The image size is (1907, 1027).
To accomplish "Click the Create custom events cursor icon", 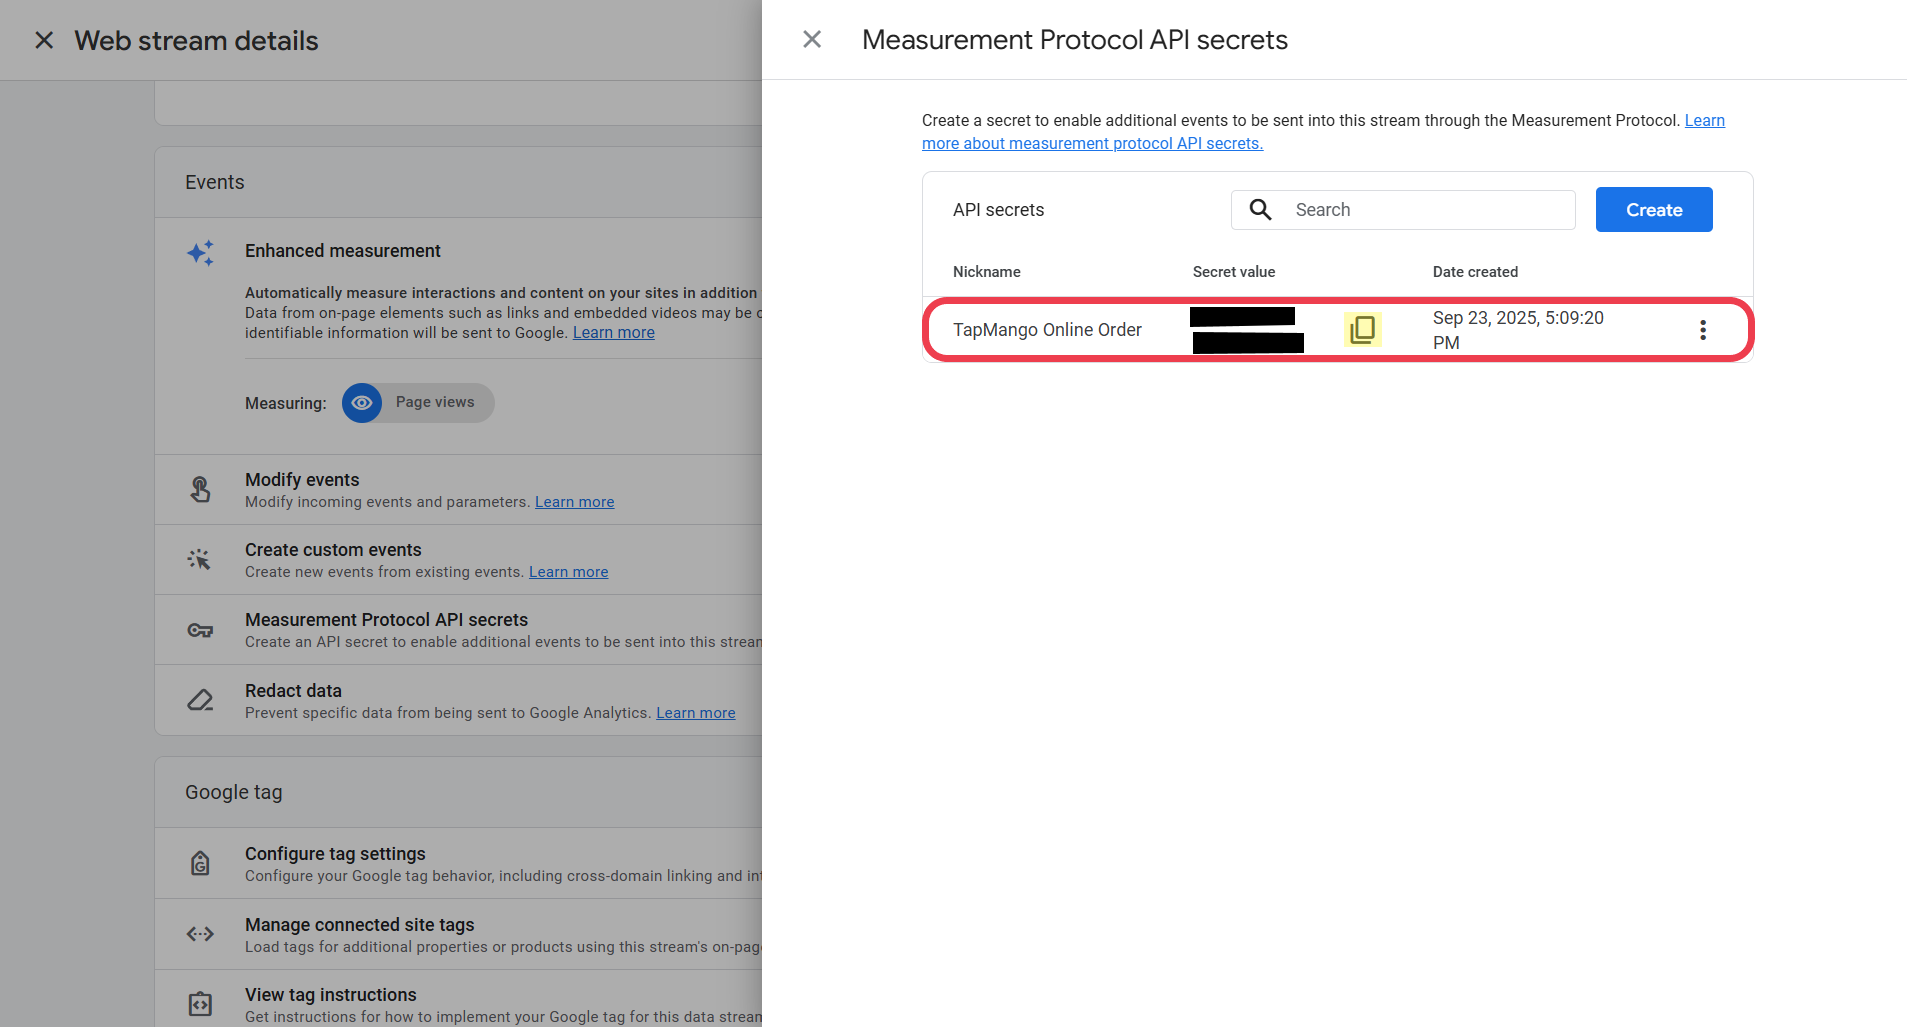I will pos(200,559).
